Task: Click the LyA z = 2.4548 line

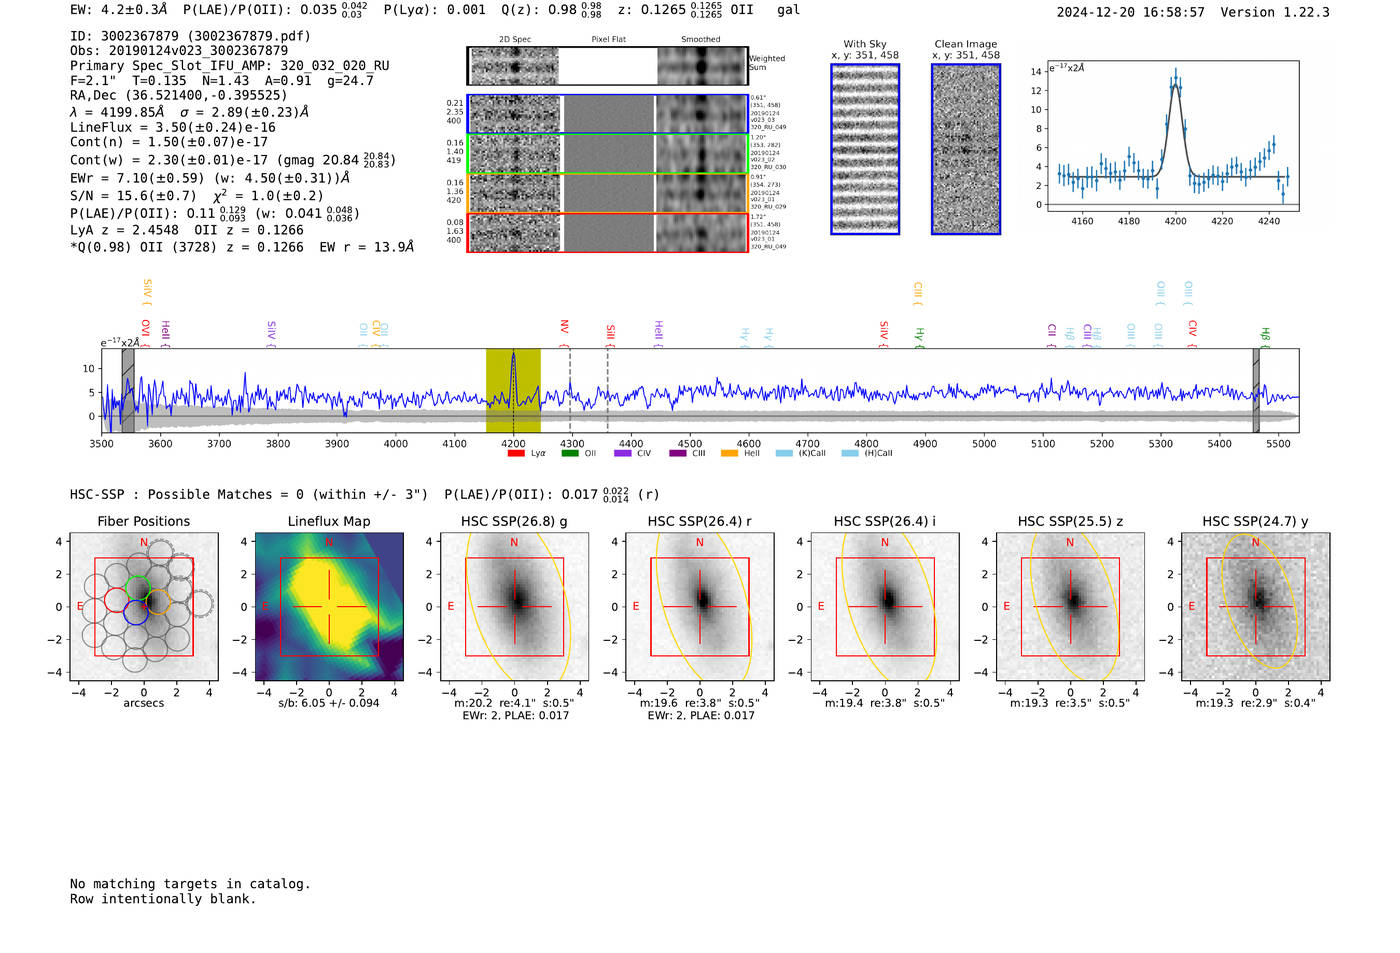Action: click(187, 230)
